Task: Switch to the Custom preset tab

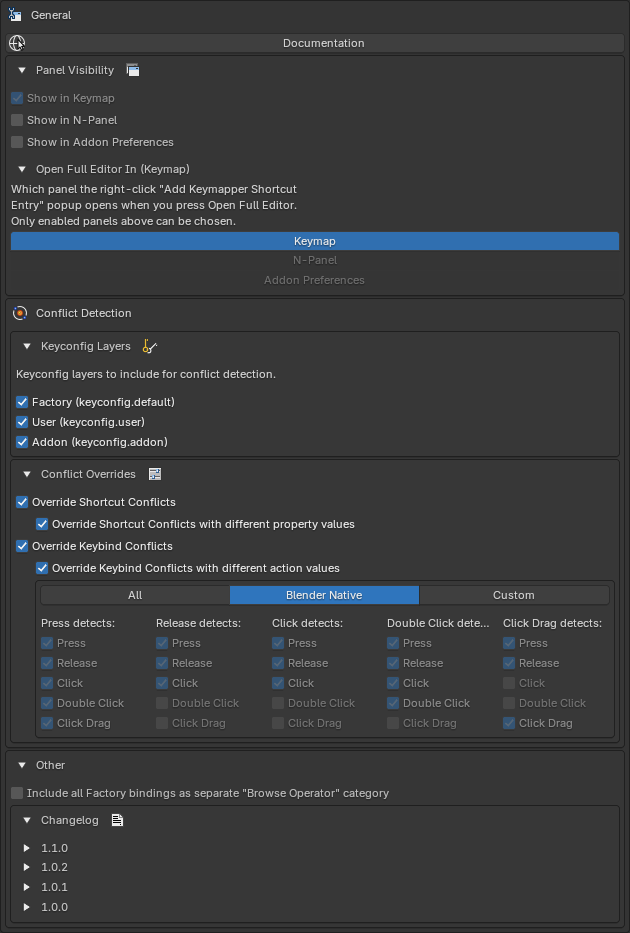Action: [514, 595]
